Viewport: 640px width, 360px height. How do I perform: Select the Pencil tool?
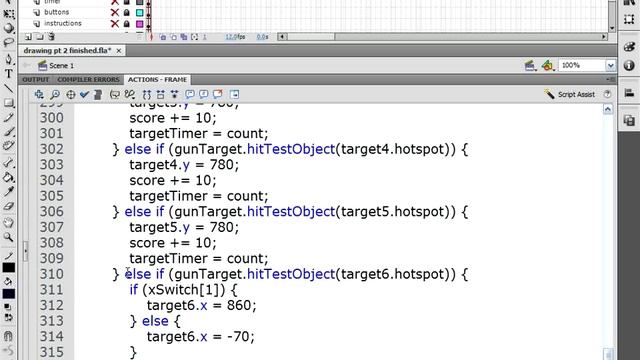click(9, 118)
